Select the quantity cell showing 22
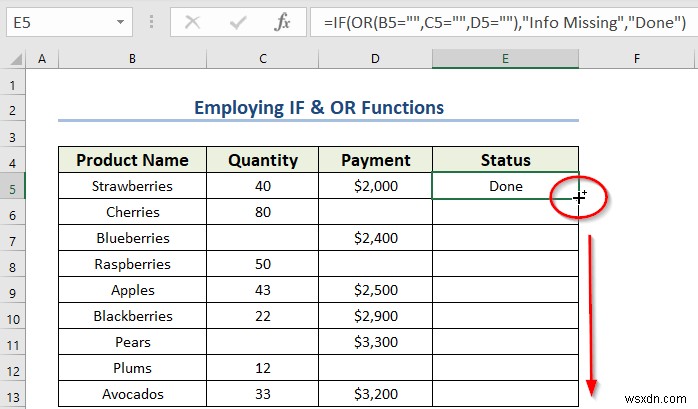Screen dimensions: 698x409 [x=263, y=316]
